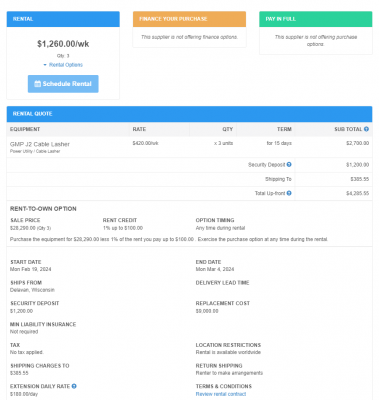379x400 pixels.
Task: Click the GMP J2 Cable Lasher equipment name
Action: point(40,144)
